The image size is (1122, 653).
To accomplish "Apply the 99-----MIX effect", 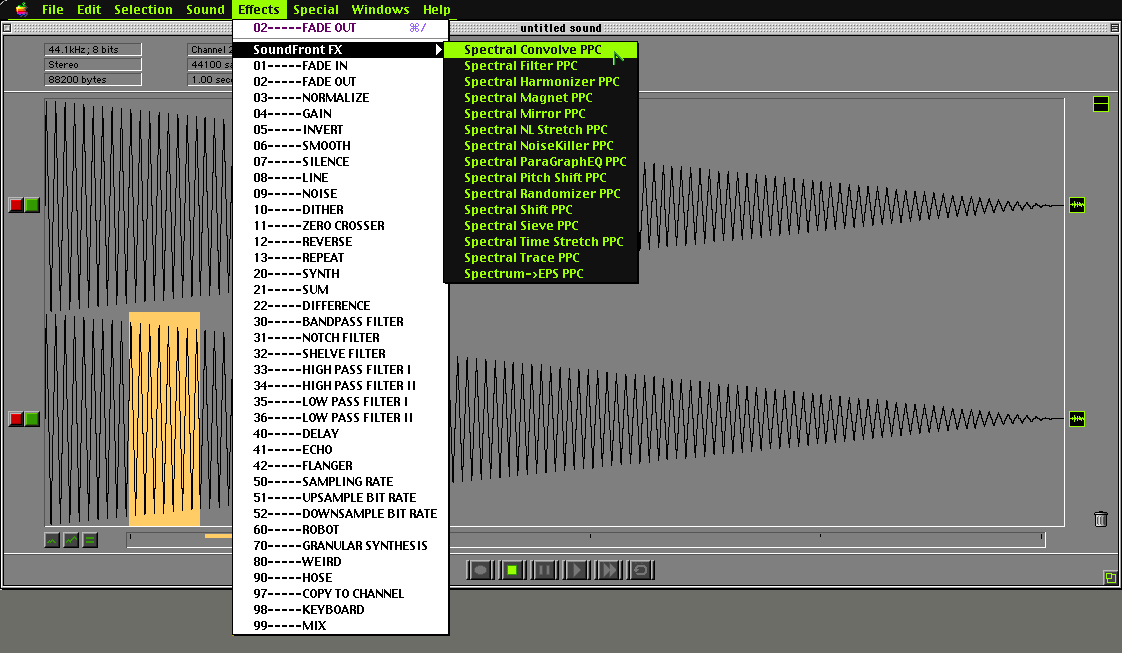I will [x=341, y=626].
